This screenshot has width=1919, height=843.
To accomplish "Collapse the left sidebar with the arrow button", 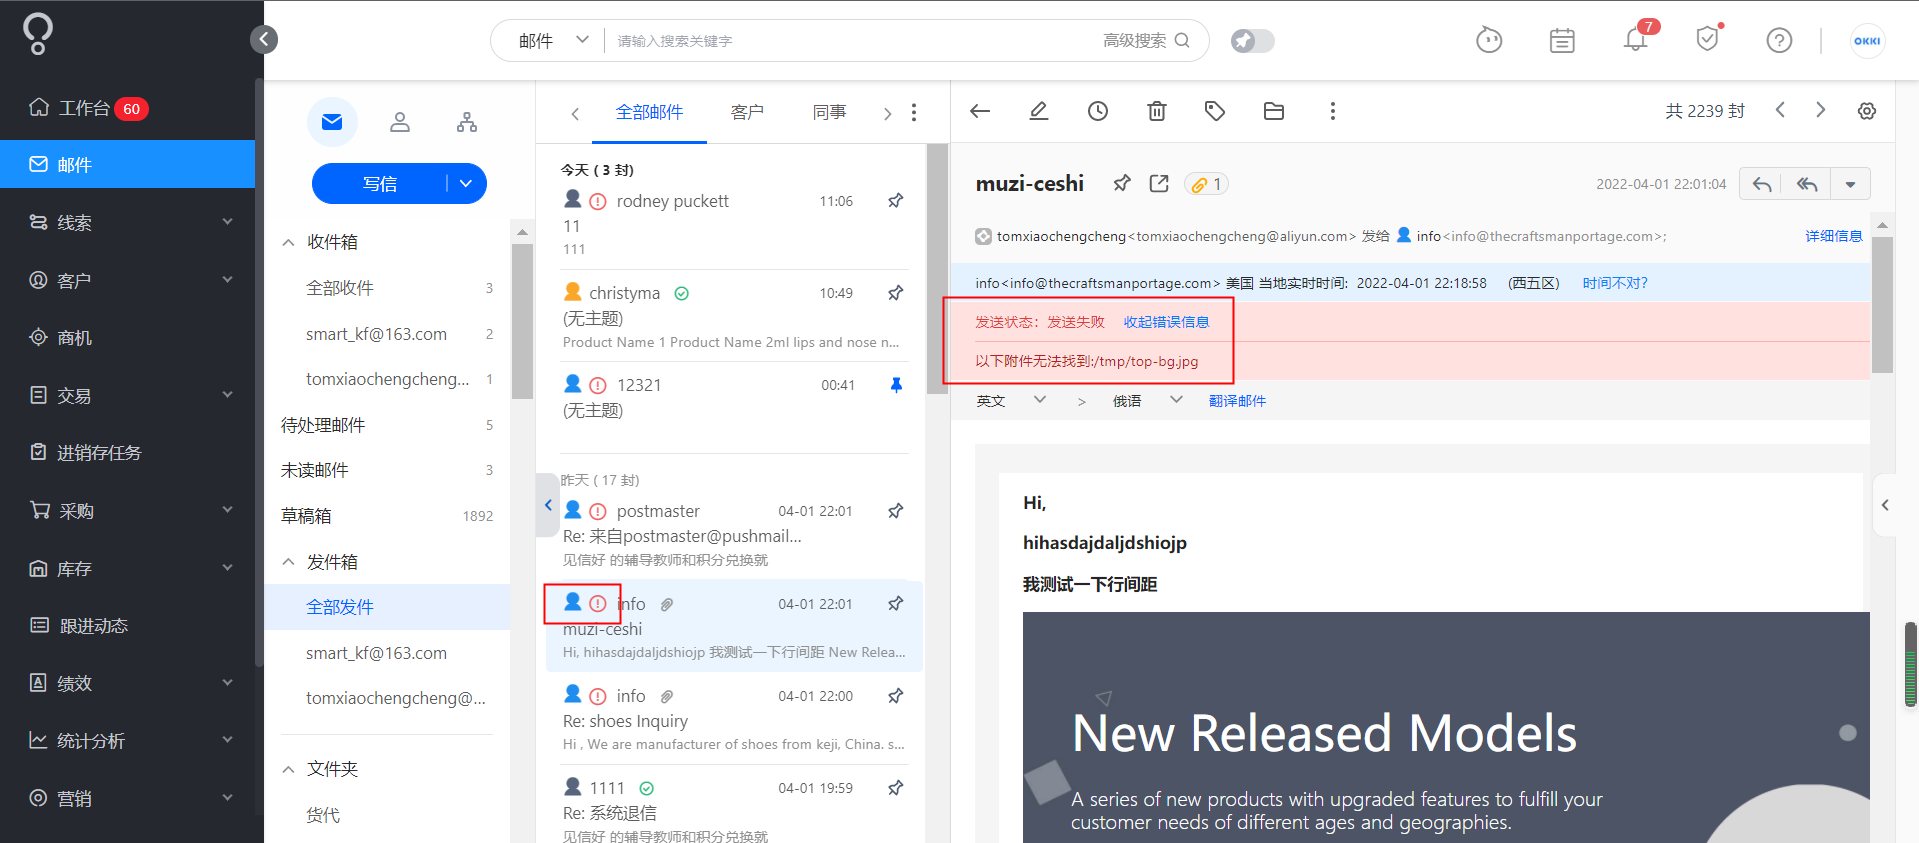I will (264, 39).
